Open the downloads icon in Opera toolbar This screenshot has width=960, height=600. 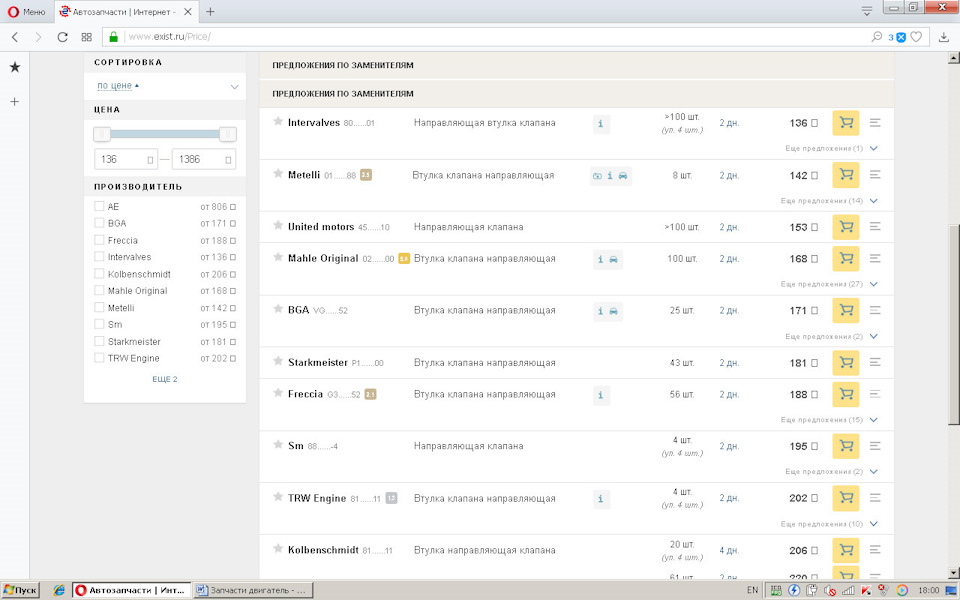click(943, 37)
